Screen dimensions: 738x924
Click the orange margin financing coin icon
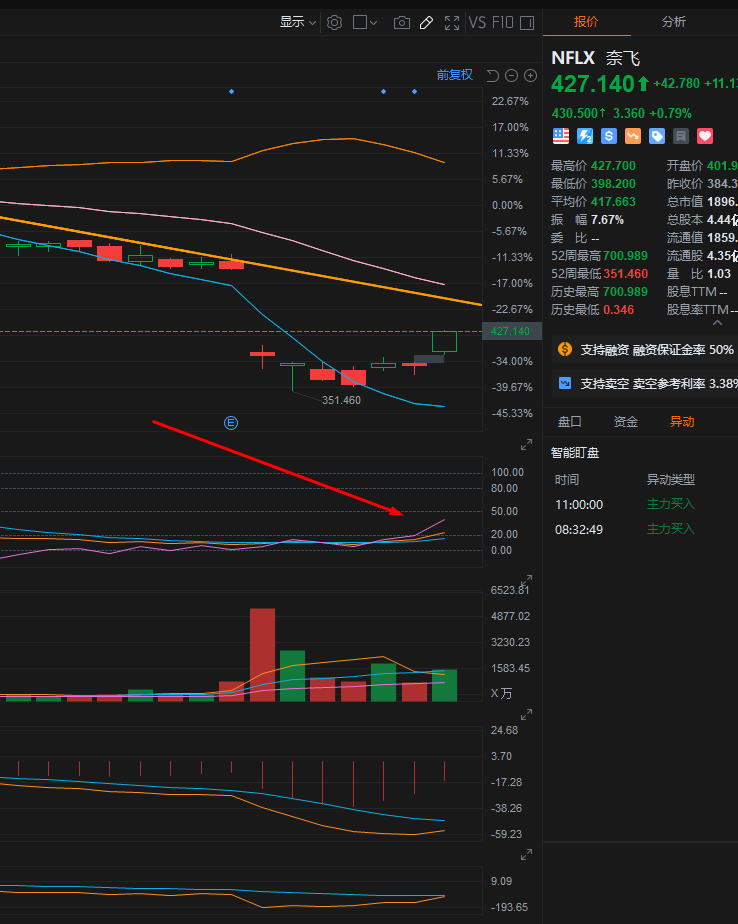(565, 349)
